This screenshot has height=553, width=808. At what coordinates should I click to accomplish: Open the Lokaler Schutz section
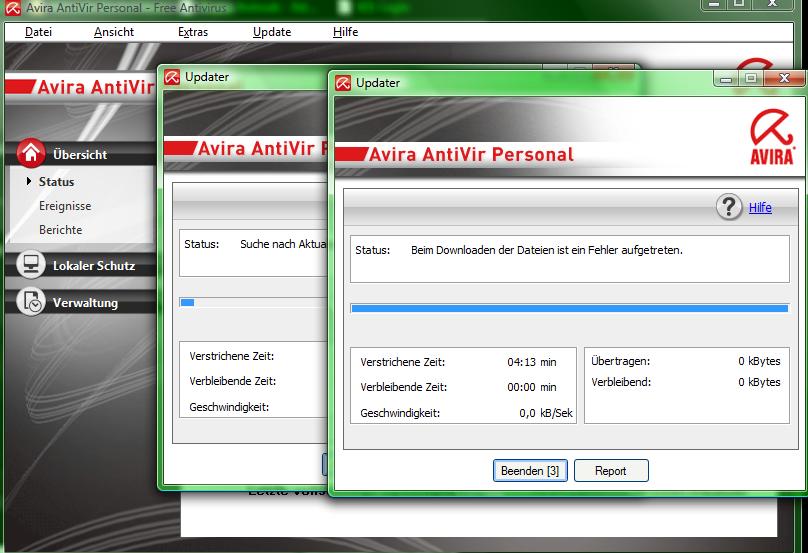tap(94, 266)
